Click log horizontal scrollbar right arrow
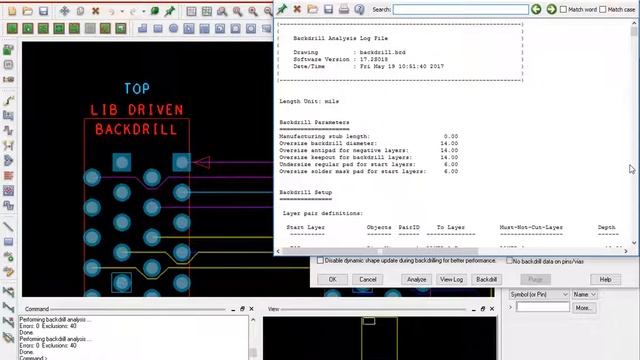Viewport: 640px width, 360px height. tap(626, 251)
